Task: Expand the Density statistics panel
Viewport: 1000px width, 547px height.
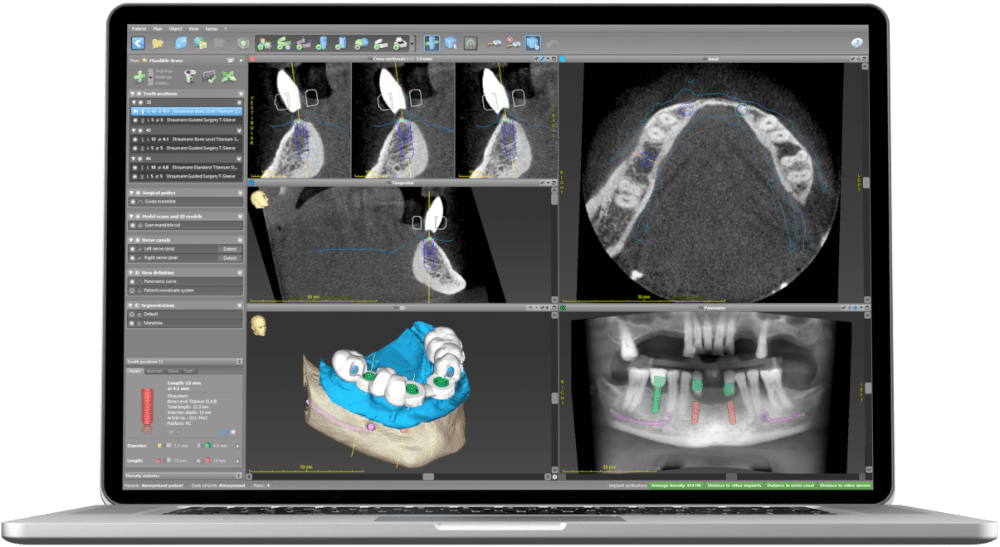Action: 239,475
